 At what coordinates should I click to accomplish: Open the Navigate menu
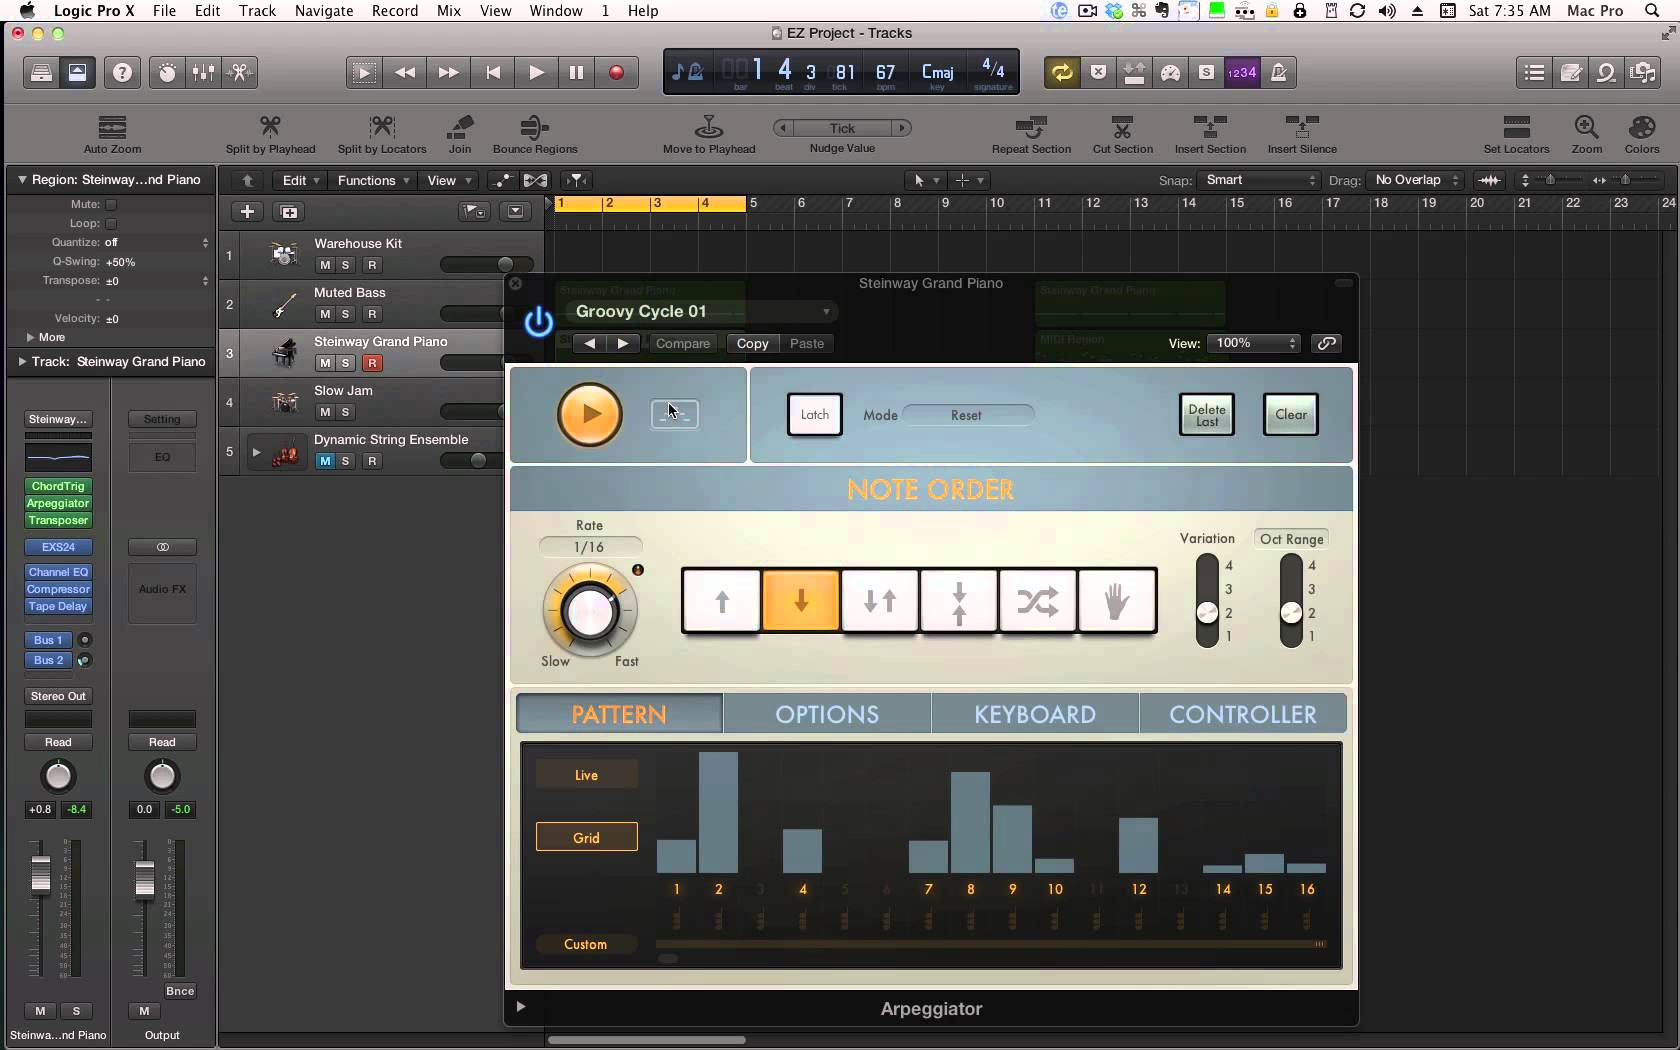(x=324, y=11)
